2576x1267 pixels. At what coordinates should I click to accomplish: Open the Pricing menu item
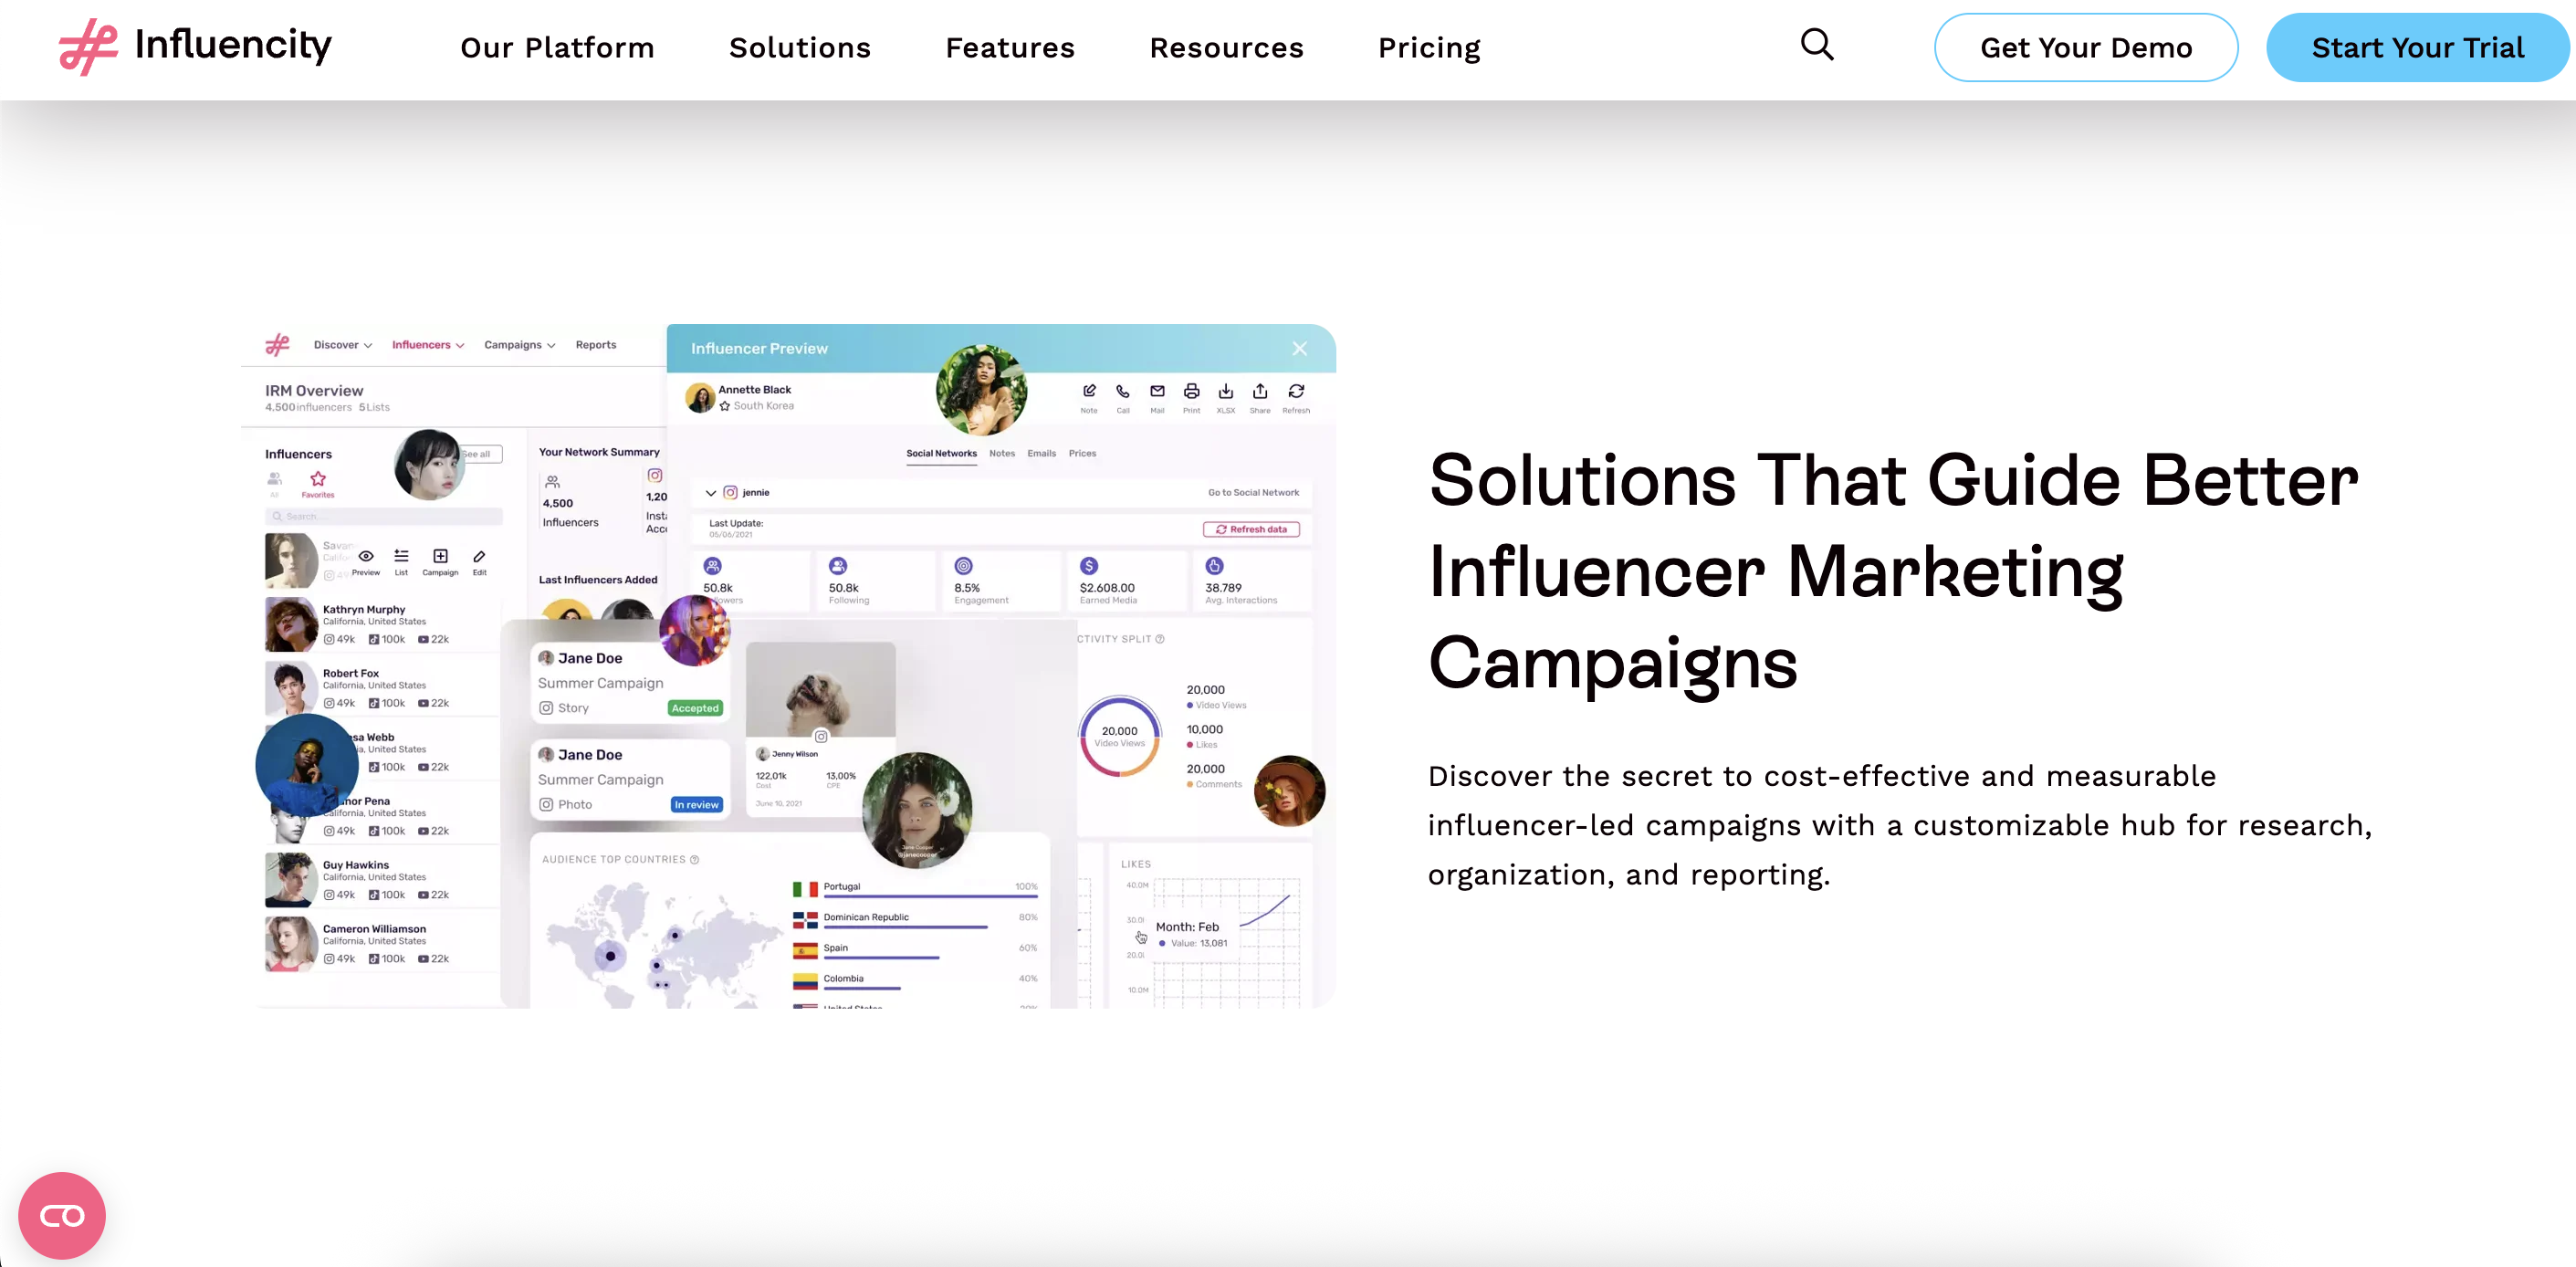click(1429, 48)
